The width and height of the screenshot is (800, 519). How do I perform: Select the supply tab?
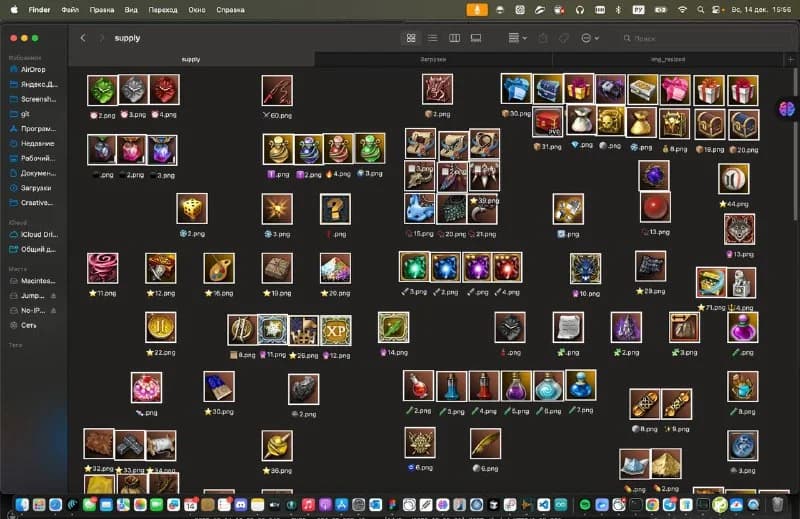pyautogui.click(x=191, y=59)
